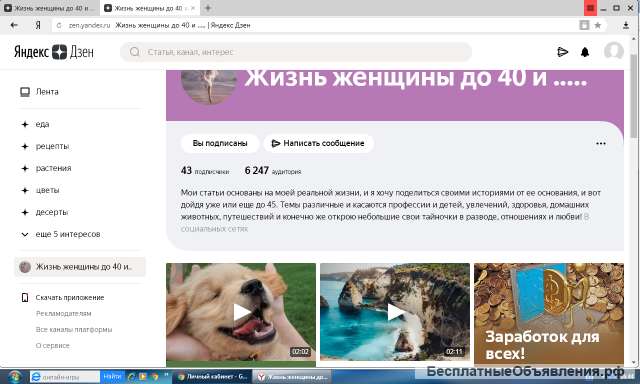Open a new tab with the plus button

(208, 8)
